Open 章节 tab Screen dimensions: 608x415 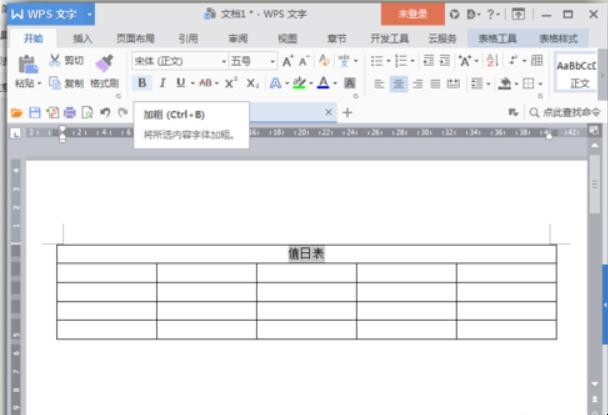tap(337, 38)
